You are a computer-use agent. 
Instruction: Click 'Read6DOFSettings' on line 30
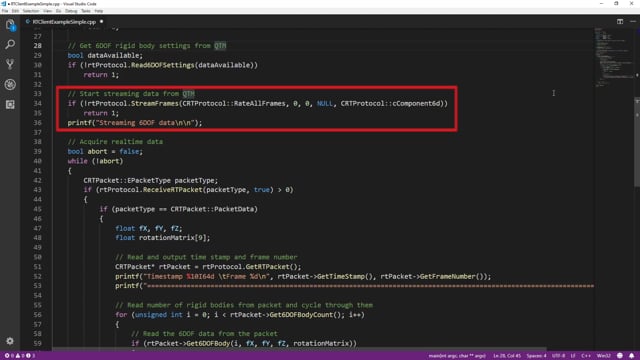[162, 65]
